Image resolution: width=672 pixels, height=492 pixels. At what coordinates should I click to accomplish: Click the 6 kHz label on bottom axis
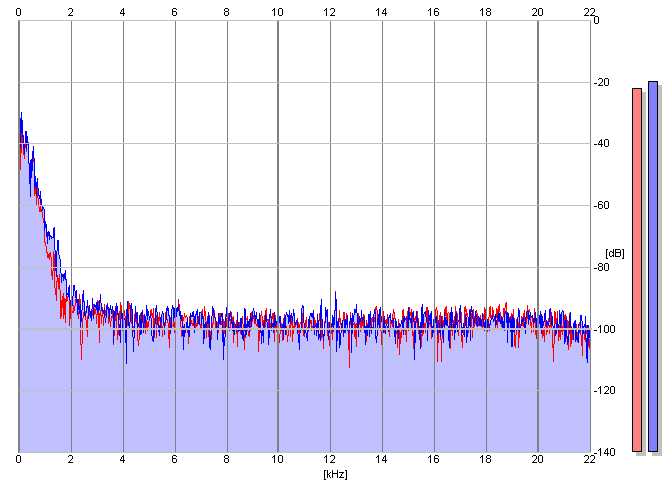point(174,459)
